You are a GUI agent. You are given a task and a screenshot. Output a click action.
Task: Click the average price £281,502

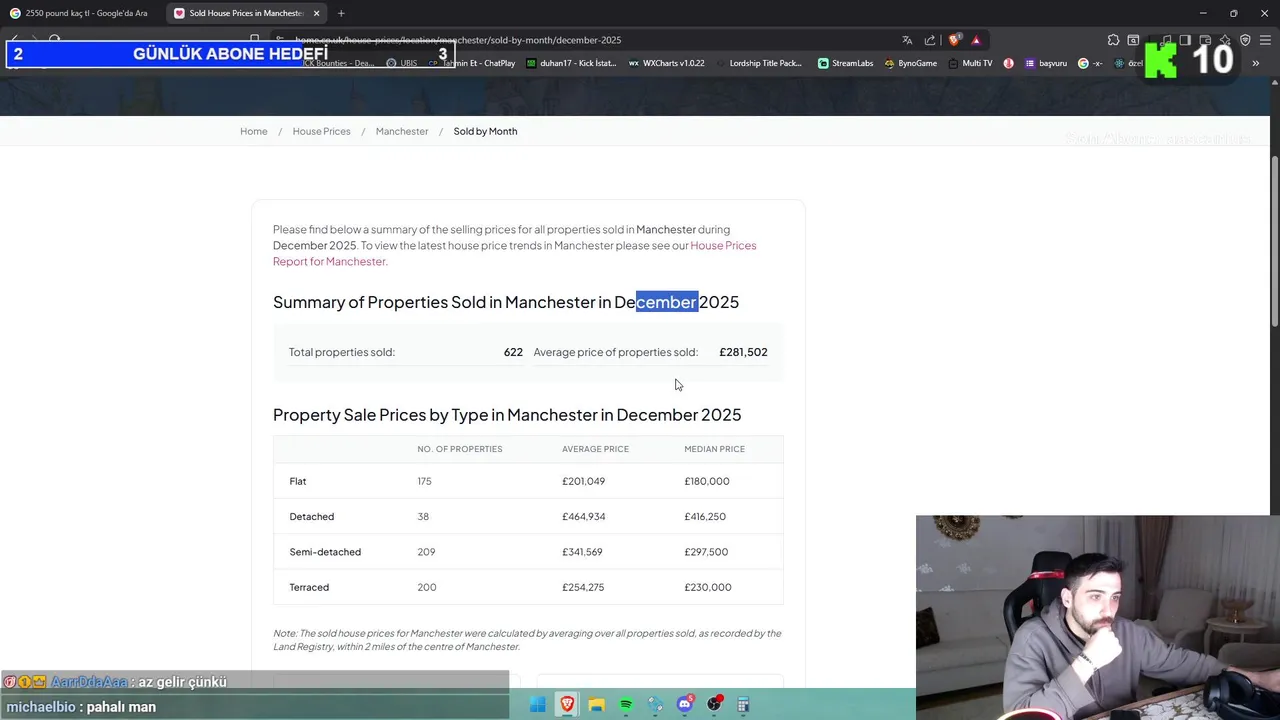[743, 352]
